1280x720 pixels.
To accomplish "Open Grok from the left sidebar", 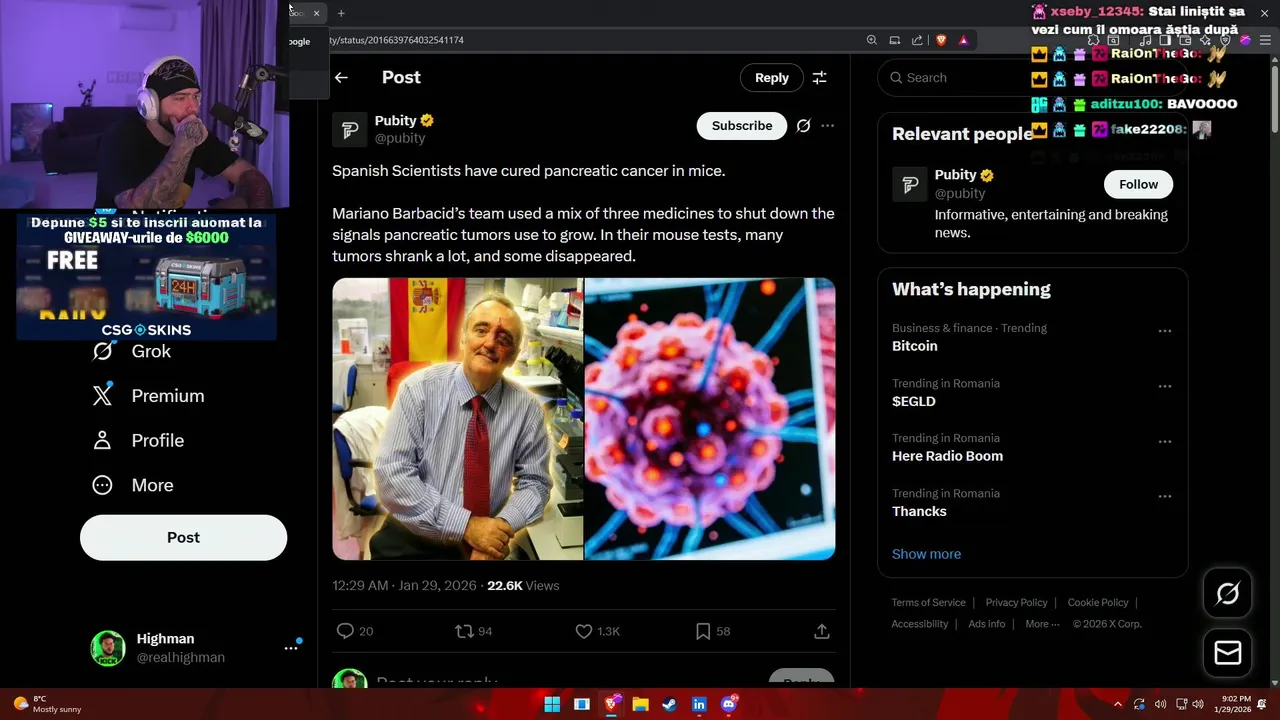I will (x=131, y=351).
